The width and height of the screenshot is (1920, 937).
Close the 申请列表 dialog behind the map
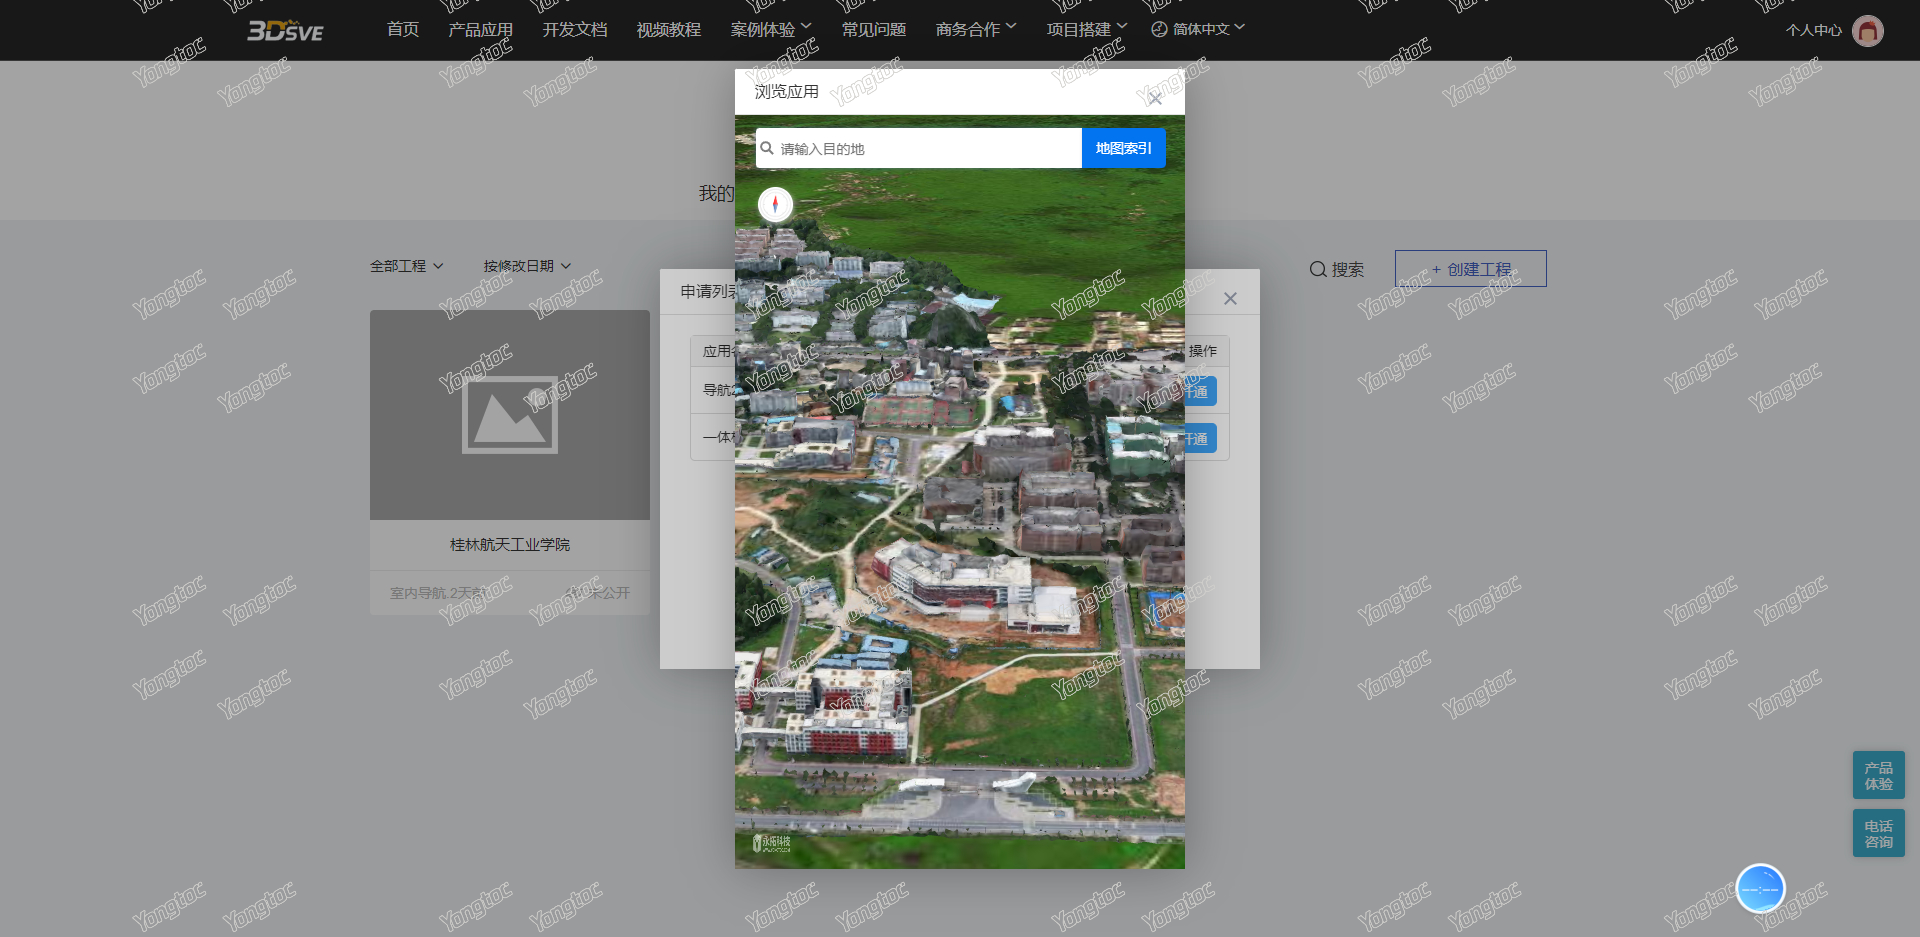(1230, 299)
